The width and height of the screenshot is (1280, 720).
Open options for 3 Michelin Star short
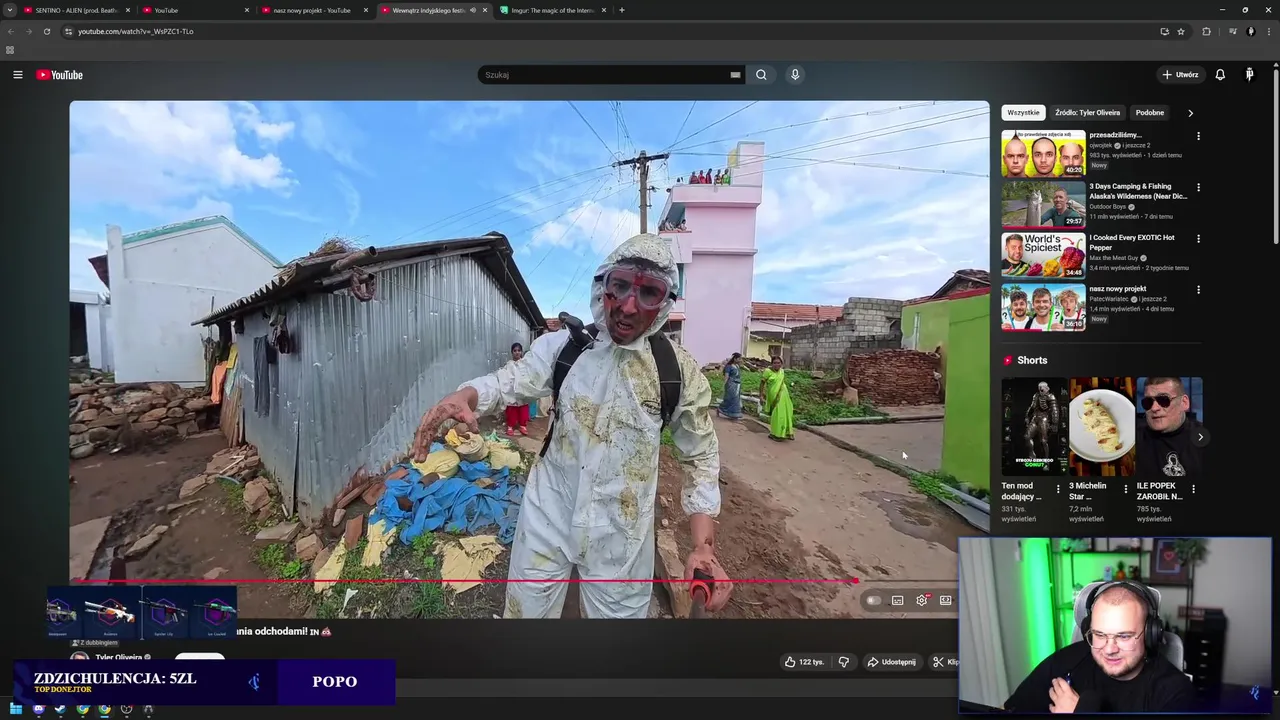pyautogui.click(x=1126, y=490)
